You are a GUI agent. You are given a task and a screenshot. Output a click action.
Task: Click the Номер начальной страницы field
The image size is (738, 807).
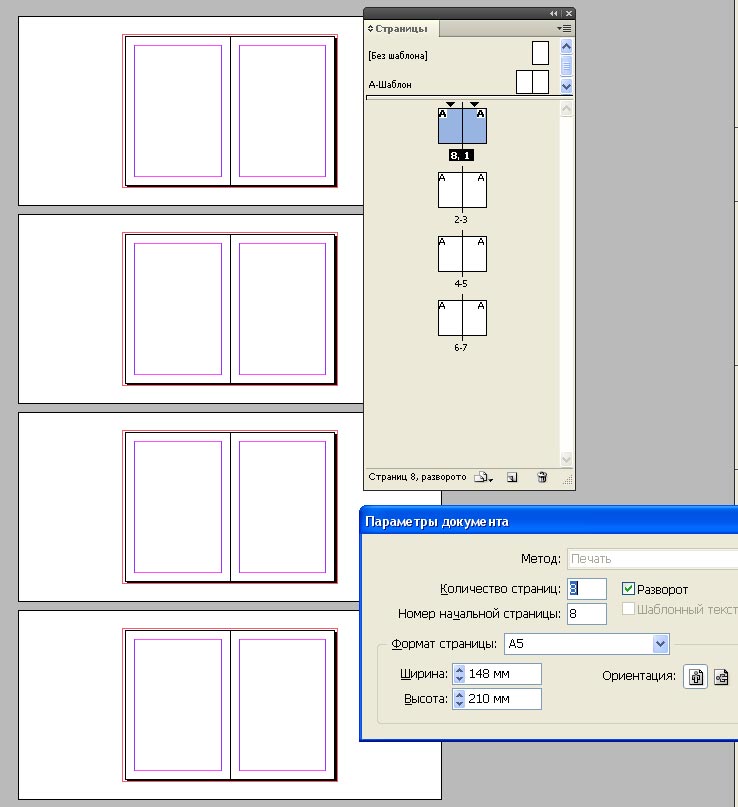click(587, 614)
